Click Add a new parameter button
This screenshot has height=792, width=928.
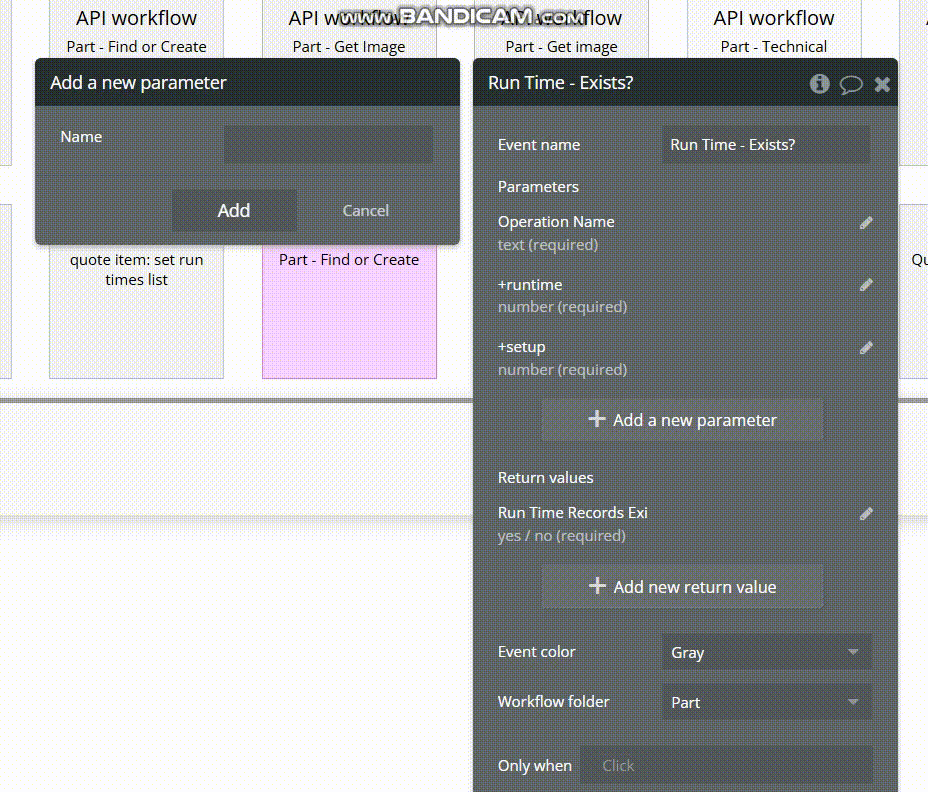682,420
